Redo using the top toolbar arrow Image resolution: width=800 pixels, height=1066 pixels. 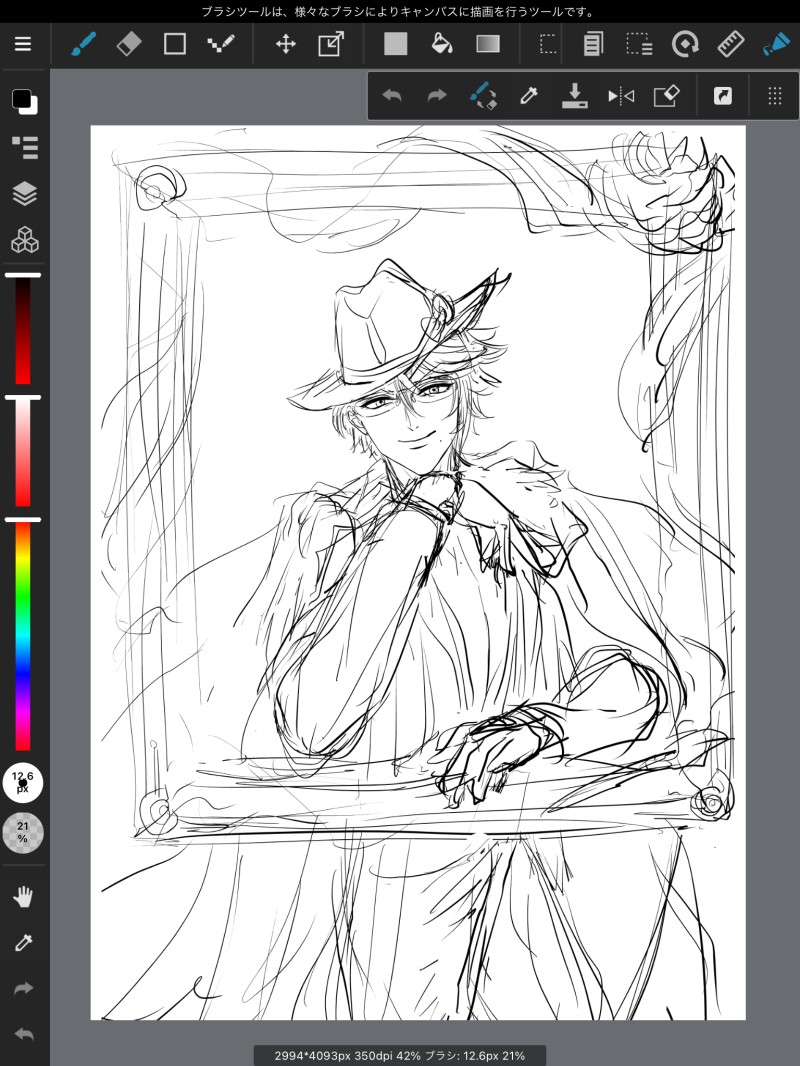click(x=437, y=96)
